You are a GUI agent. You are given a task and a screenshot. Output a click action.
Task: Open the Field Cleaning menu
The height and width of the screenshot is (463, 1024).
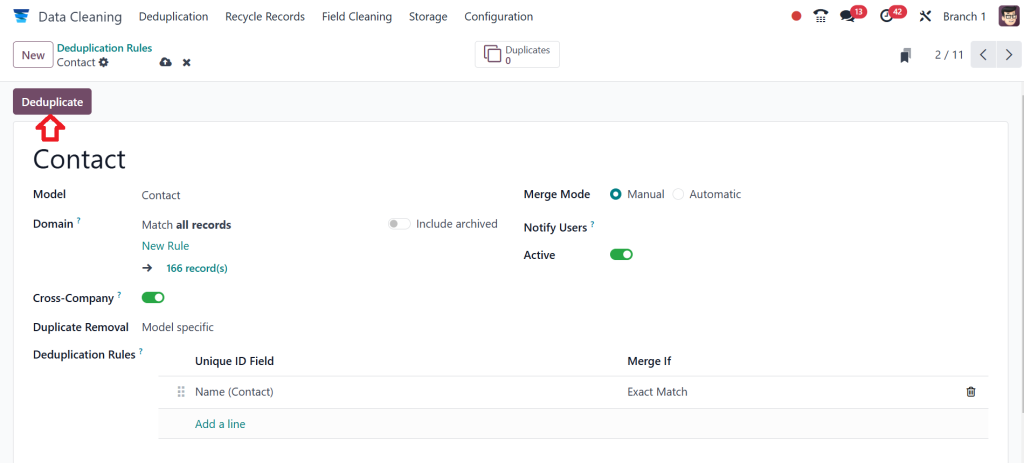click(x=357, y=16)
